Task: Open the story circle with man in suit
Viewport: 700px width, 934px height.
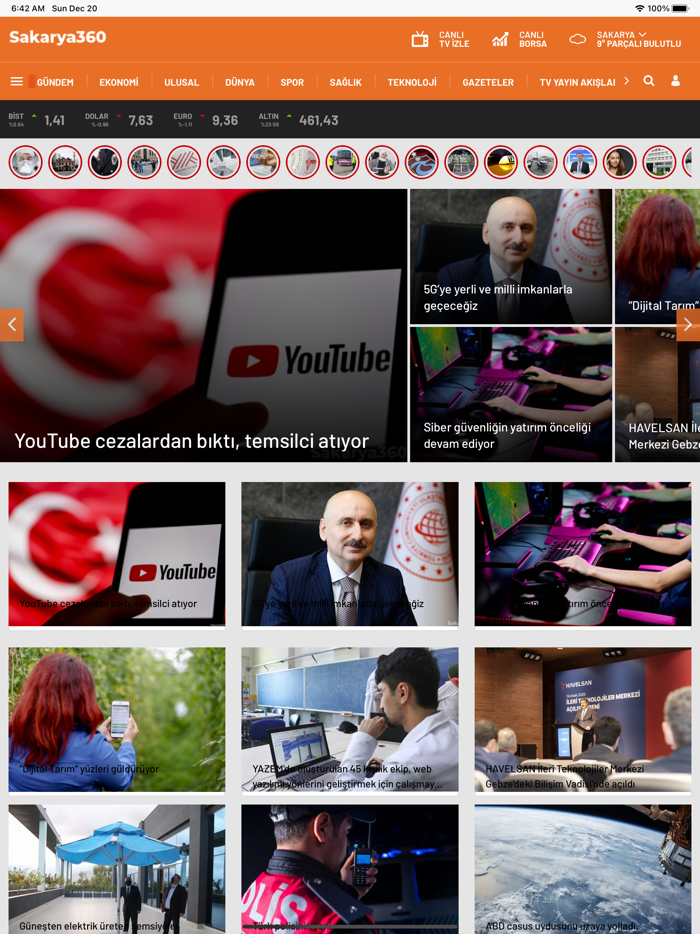Action: 580,162
